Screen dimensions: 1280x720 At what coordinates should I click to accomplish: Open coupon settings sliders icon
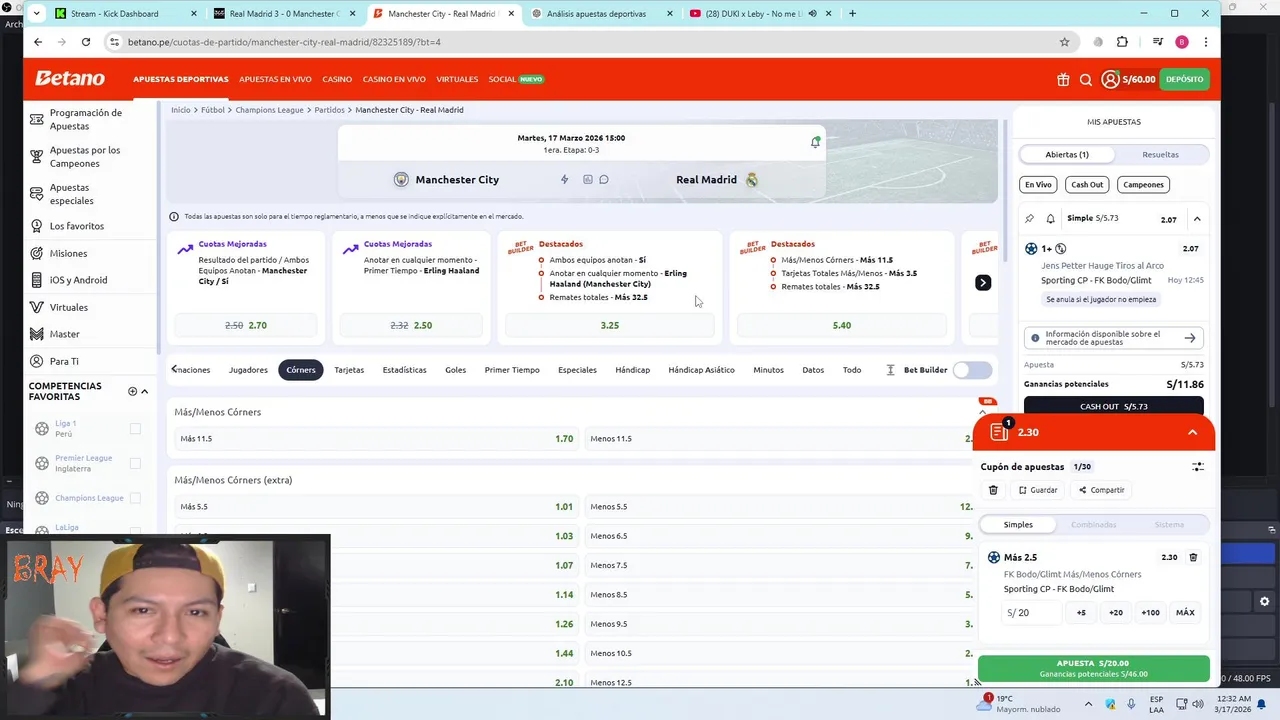click(1198, 467)
